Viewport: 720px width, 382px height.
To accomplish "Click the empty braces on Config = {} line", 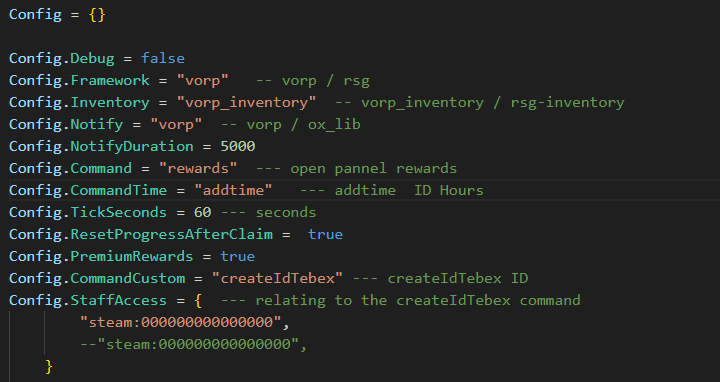I will pyautogui.click(x=97, y=14).
